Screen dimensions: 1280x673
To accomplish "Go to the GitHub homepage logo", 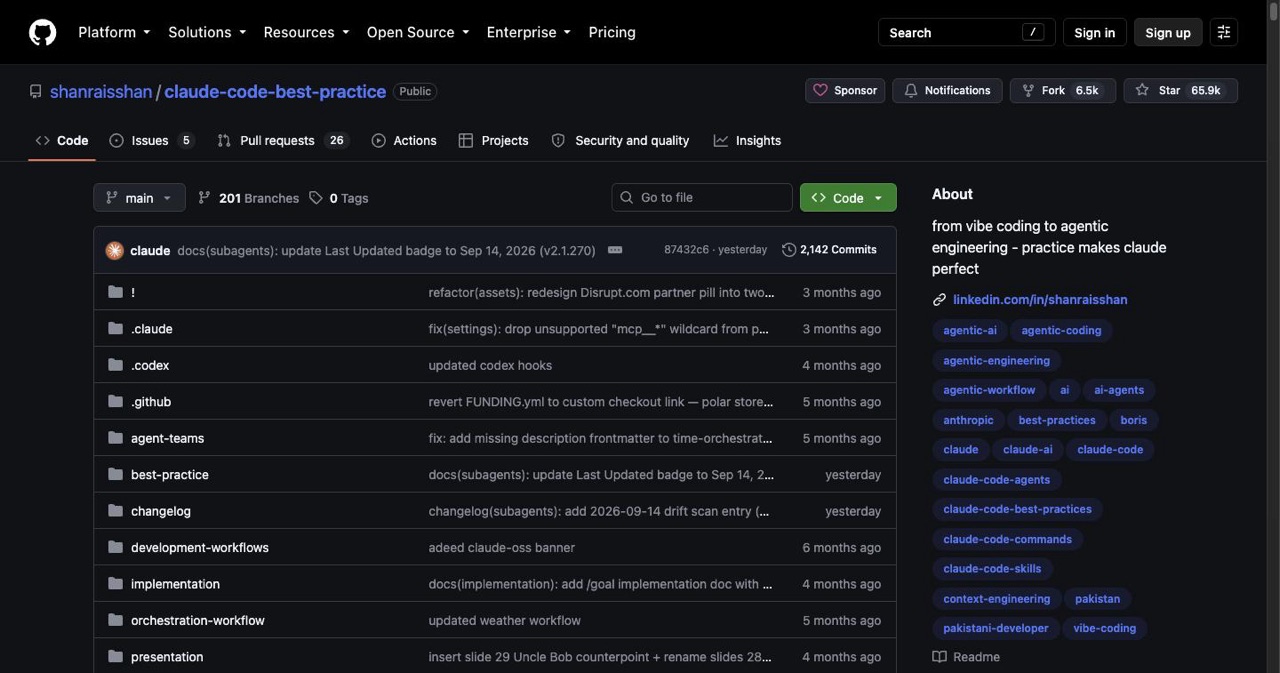I will click(42, 32).
